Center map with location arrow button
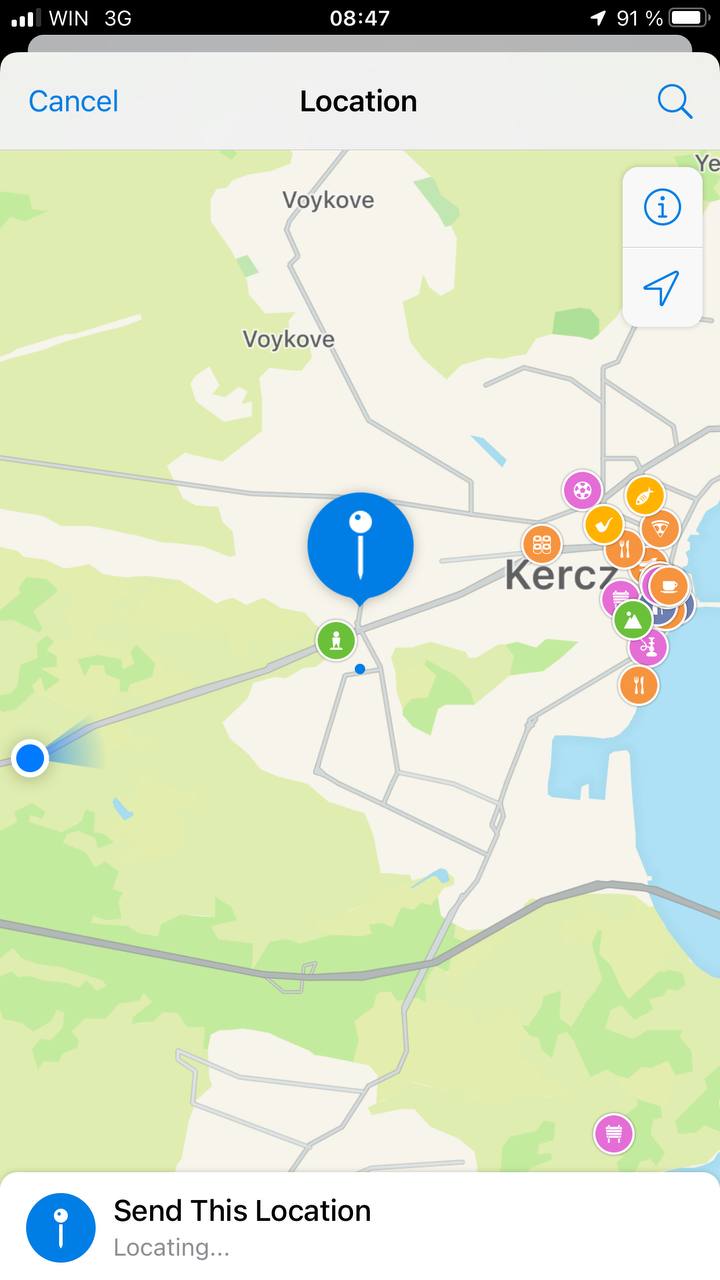 point(661,288)
